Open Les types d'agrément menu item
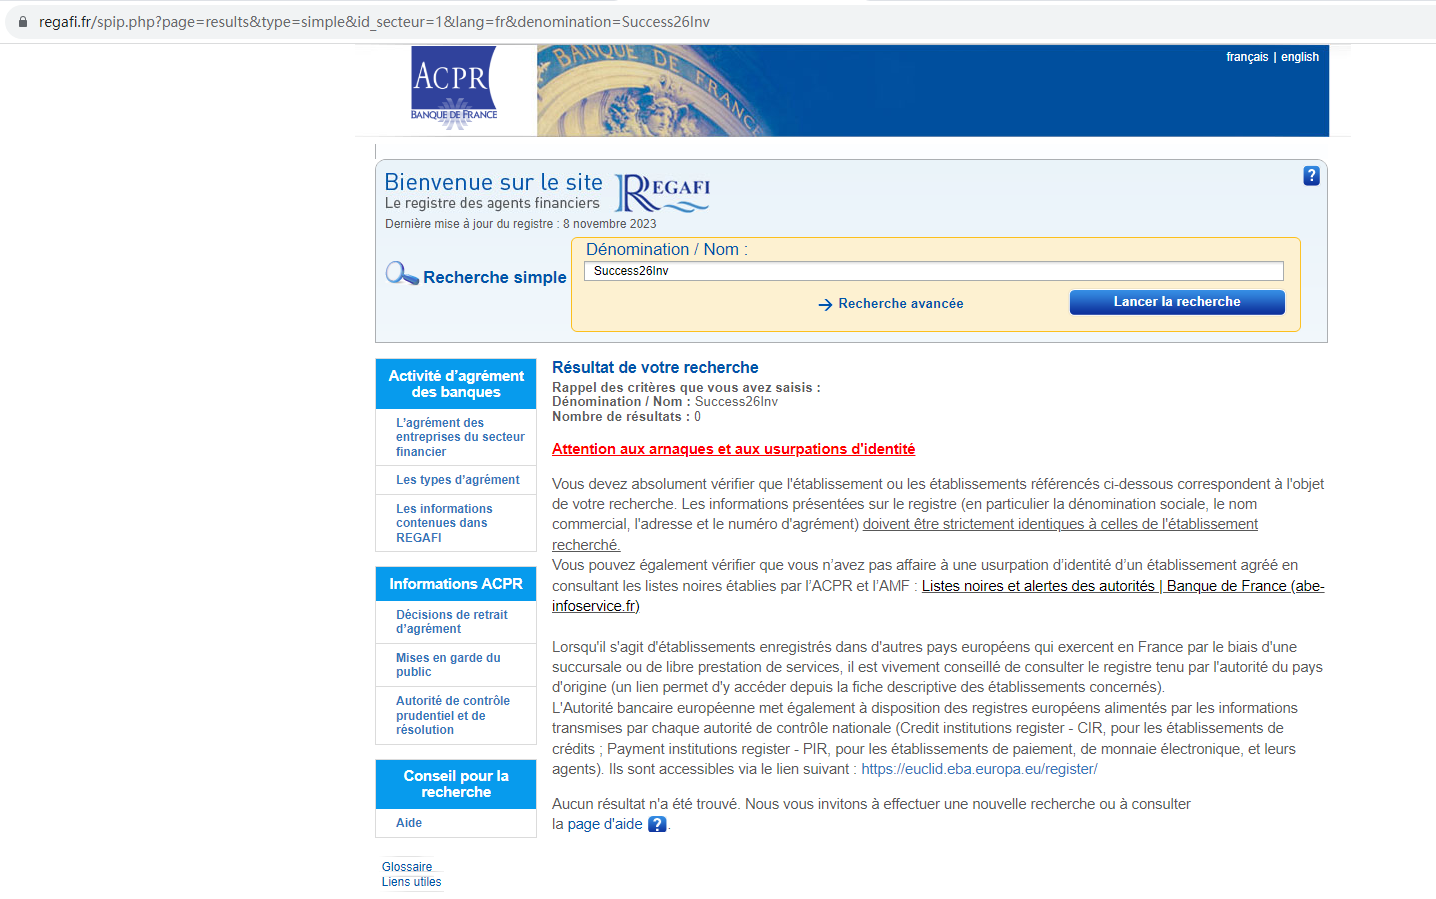This screenshot has height=899, width=1436. (458, 480)
